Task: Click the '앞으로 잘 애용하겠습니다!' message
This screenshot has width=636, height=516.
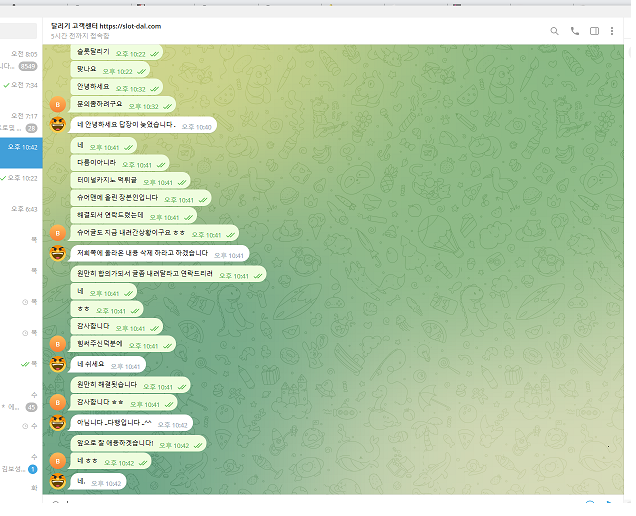Action: point(138,444)
